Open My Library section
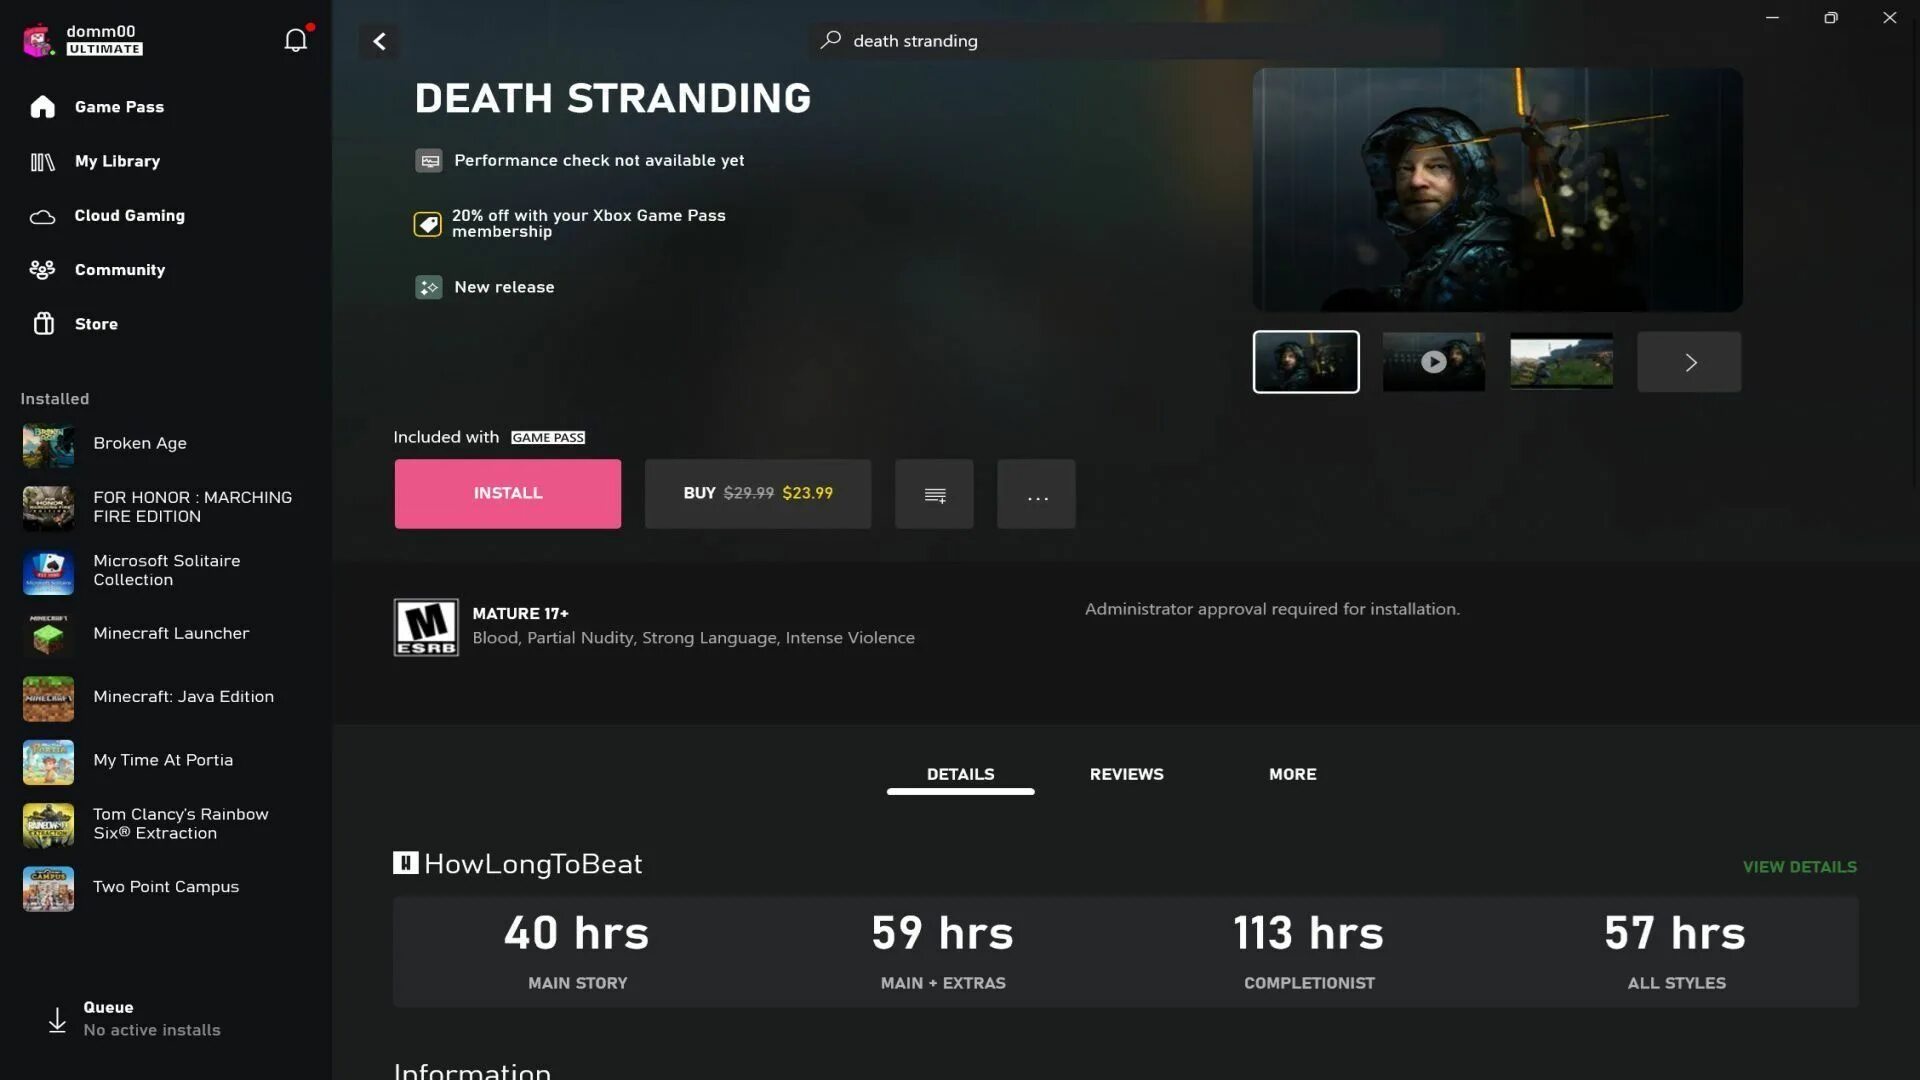This screenshot has height=1080, width=1920. 117,162
